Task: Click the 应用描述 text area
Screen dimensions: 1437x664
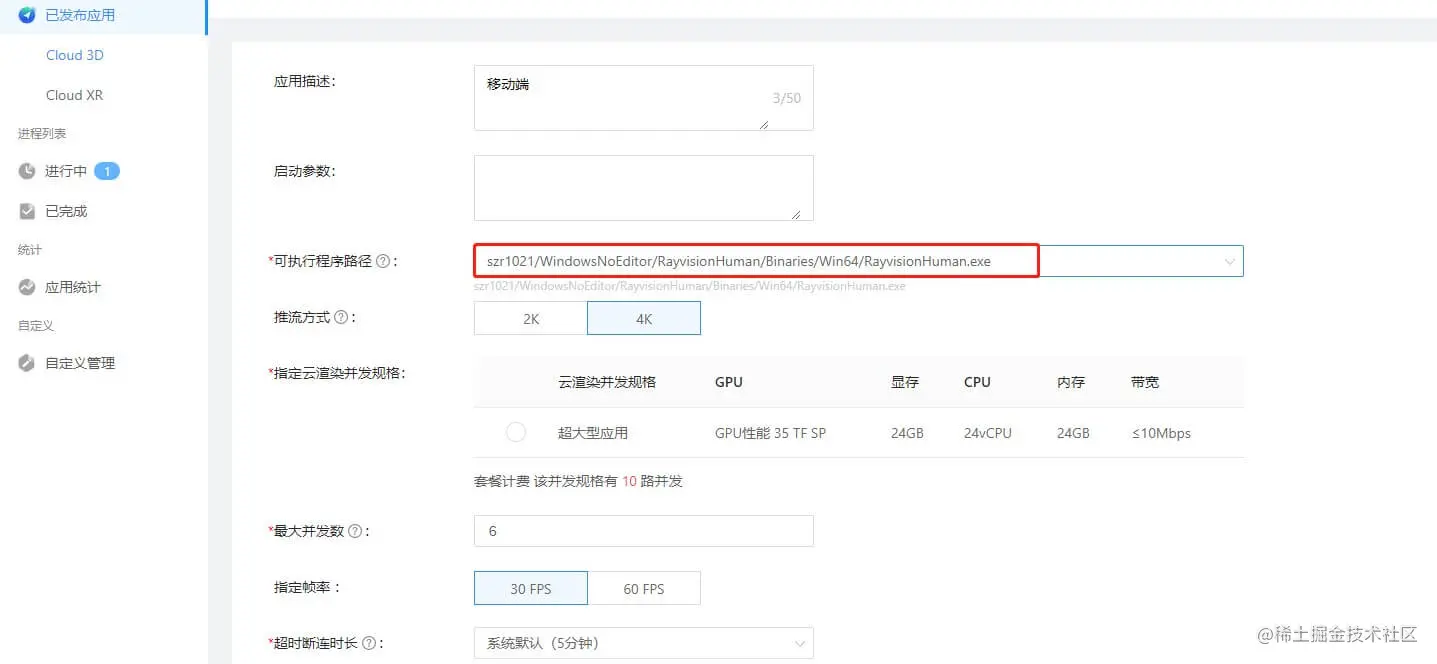Action: [x=644, y=98]
